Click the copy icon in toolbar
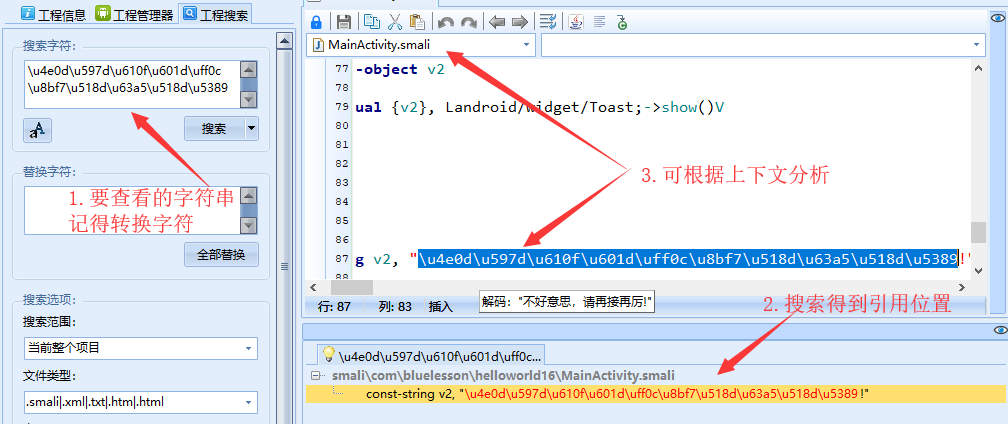1008x424 pixels. point(372,21)
